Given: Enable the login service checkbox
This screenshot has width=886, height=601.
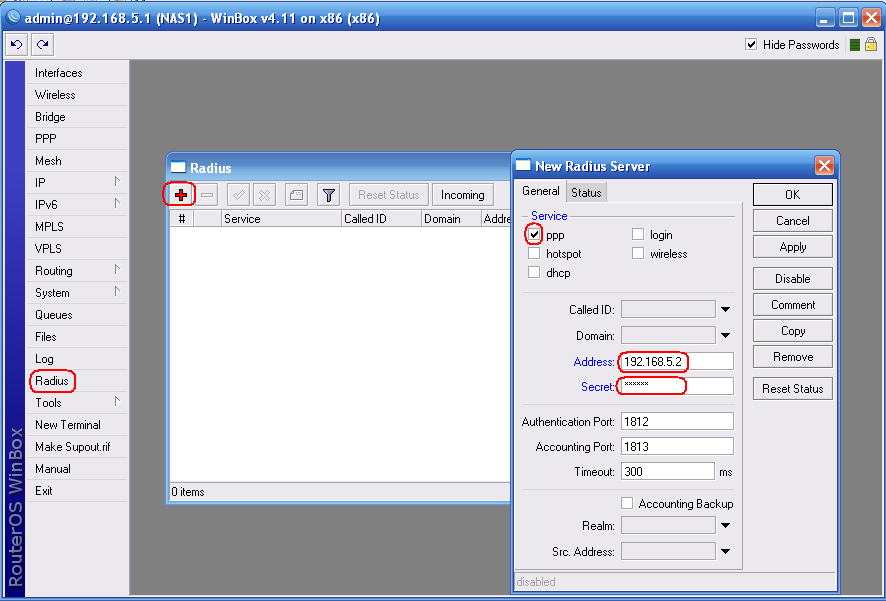Looking at the screenshot, I should coord(638,234).
